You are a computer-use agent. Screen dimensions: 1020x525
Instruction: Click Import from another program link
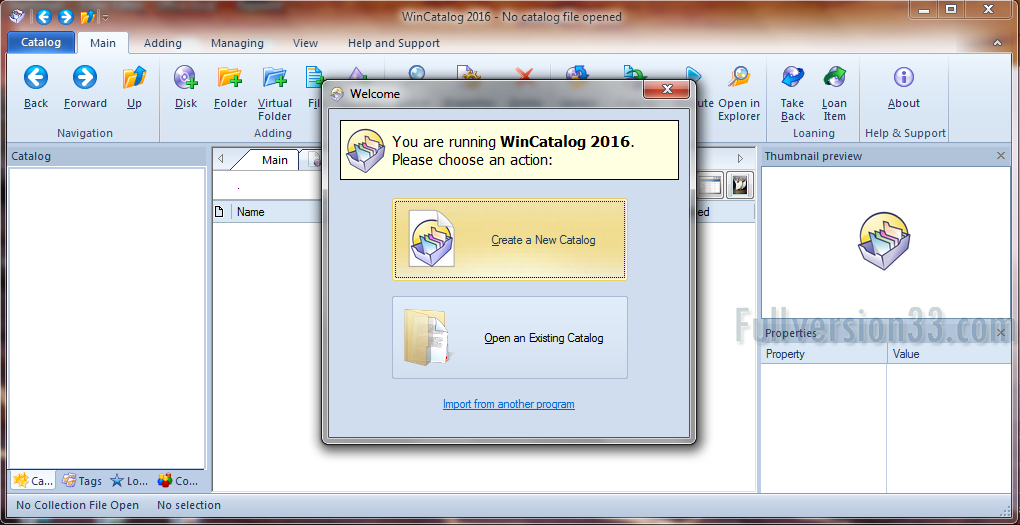coord(509,404)
